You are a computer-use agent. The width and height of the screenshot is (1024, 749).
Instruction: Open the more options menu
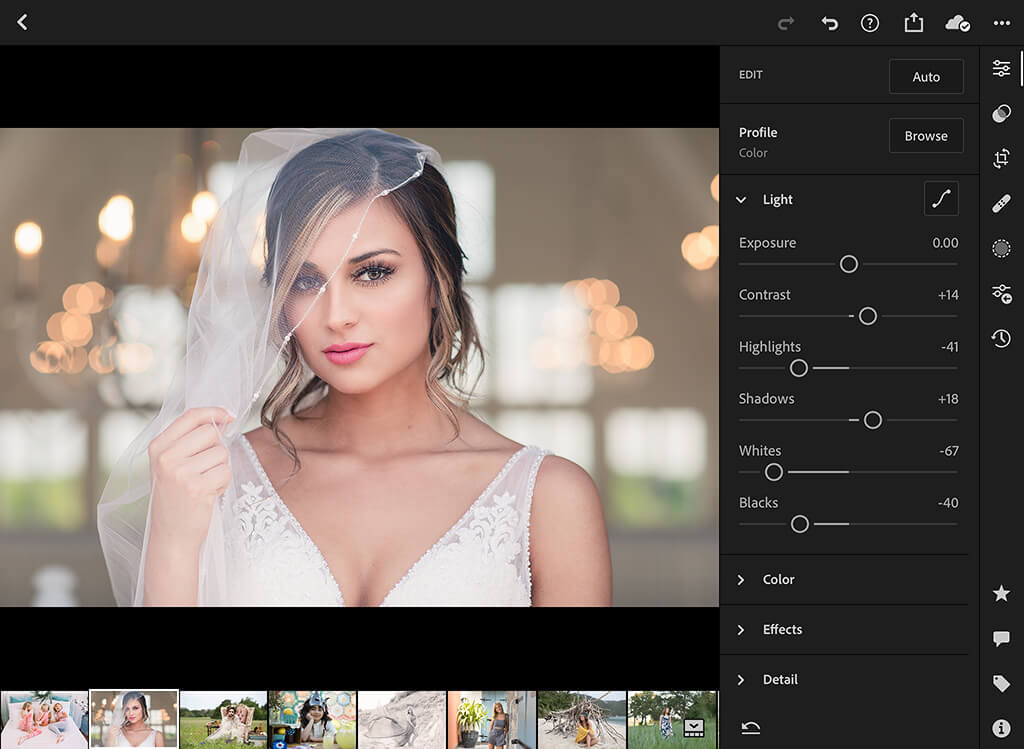999,23
